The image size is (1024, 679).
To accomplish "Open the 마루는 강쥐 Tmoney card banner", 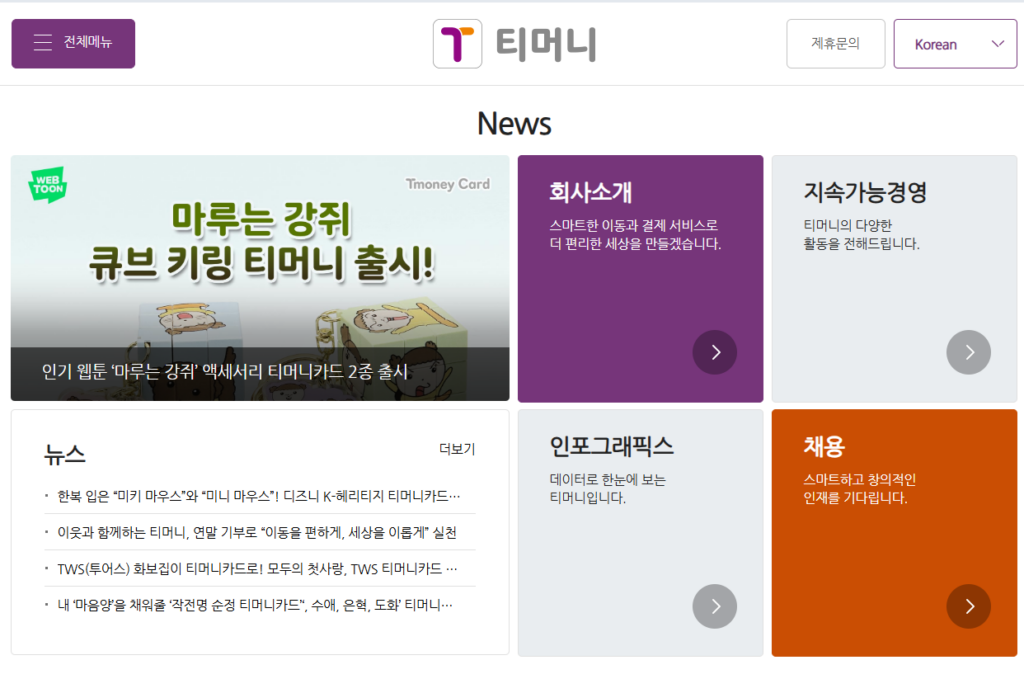I will 260,277.
